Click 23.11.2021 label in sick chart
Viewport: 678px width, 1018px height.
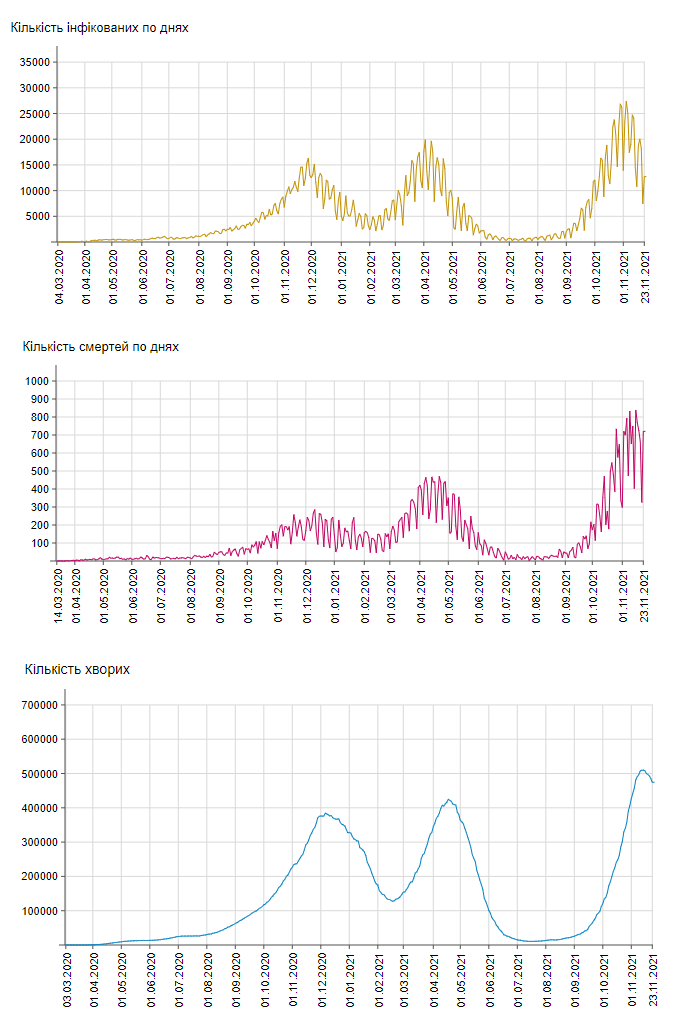coord(653,980)
